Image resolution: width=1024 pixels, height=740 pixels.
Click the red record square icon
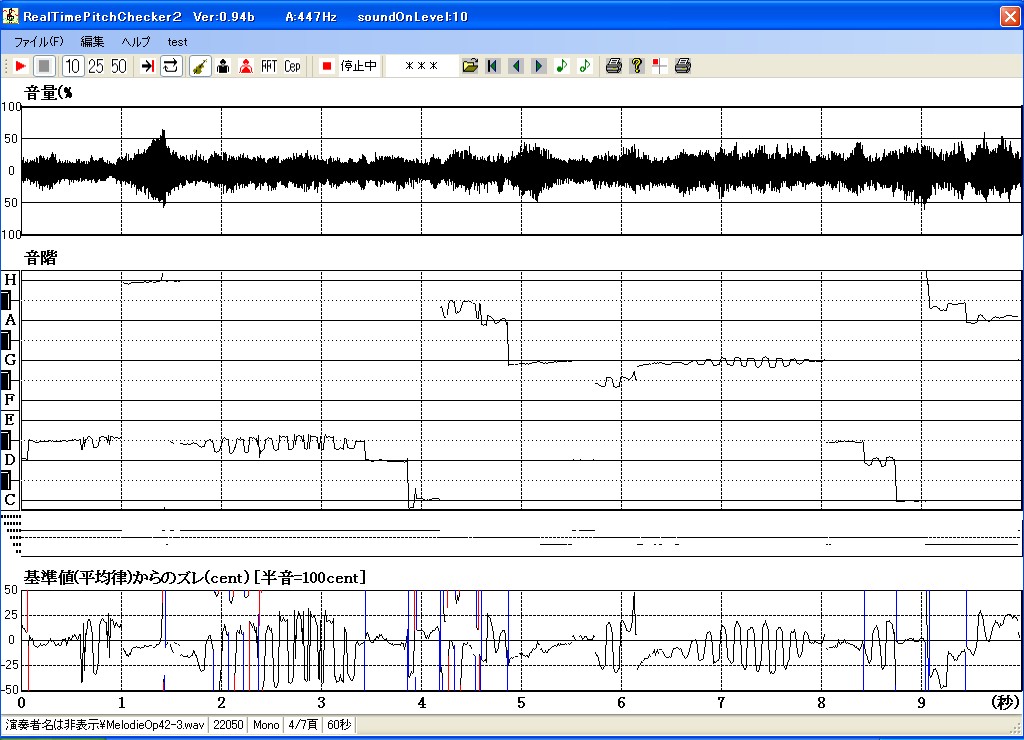click(327, 66)
